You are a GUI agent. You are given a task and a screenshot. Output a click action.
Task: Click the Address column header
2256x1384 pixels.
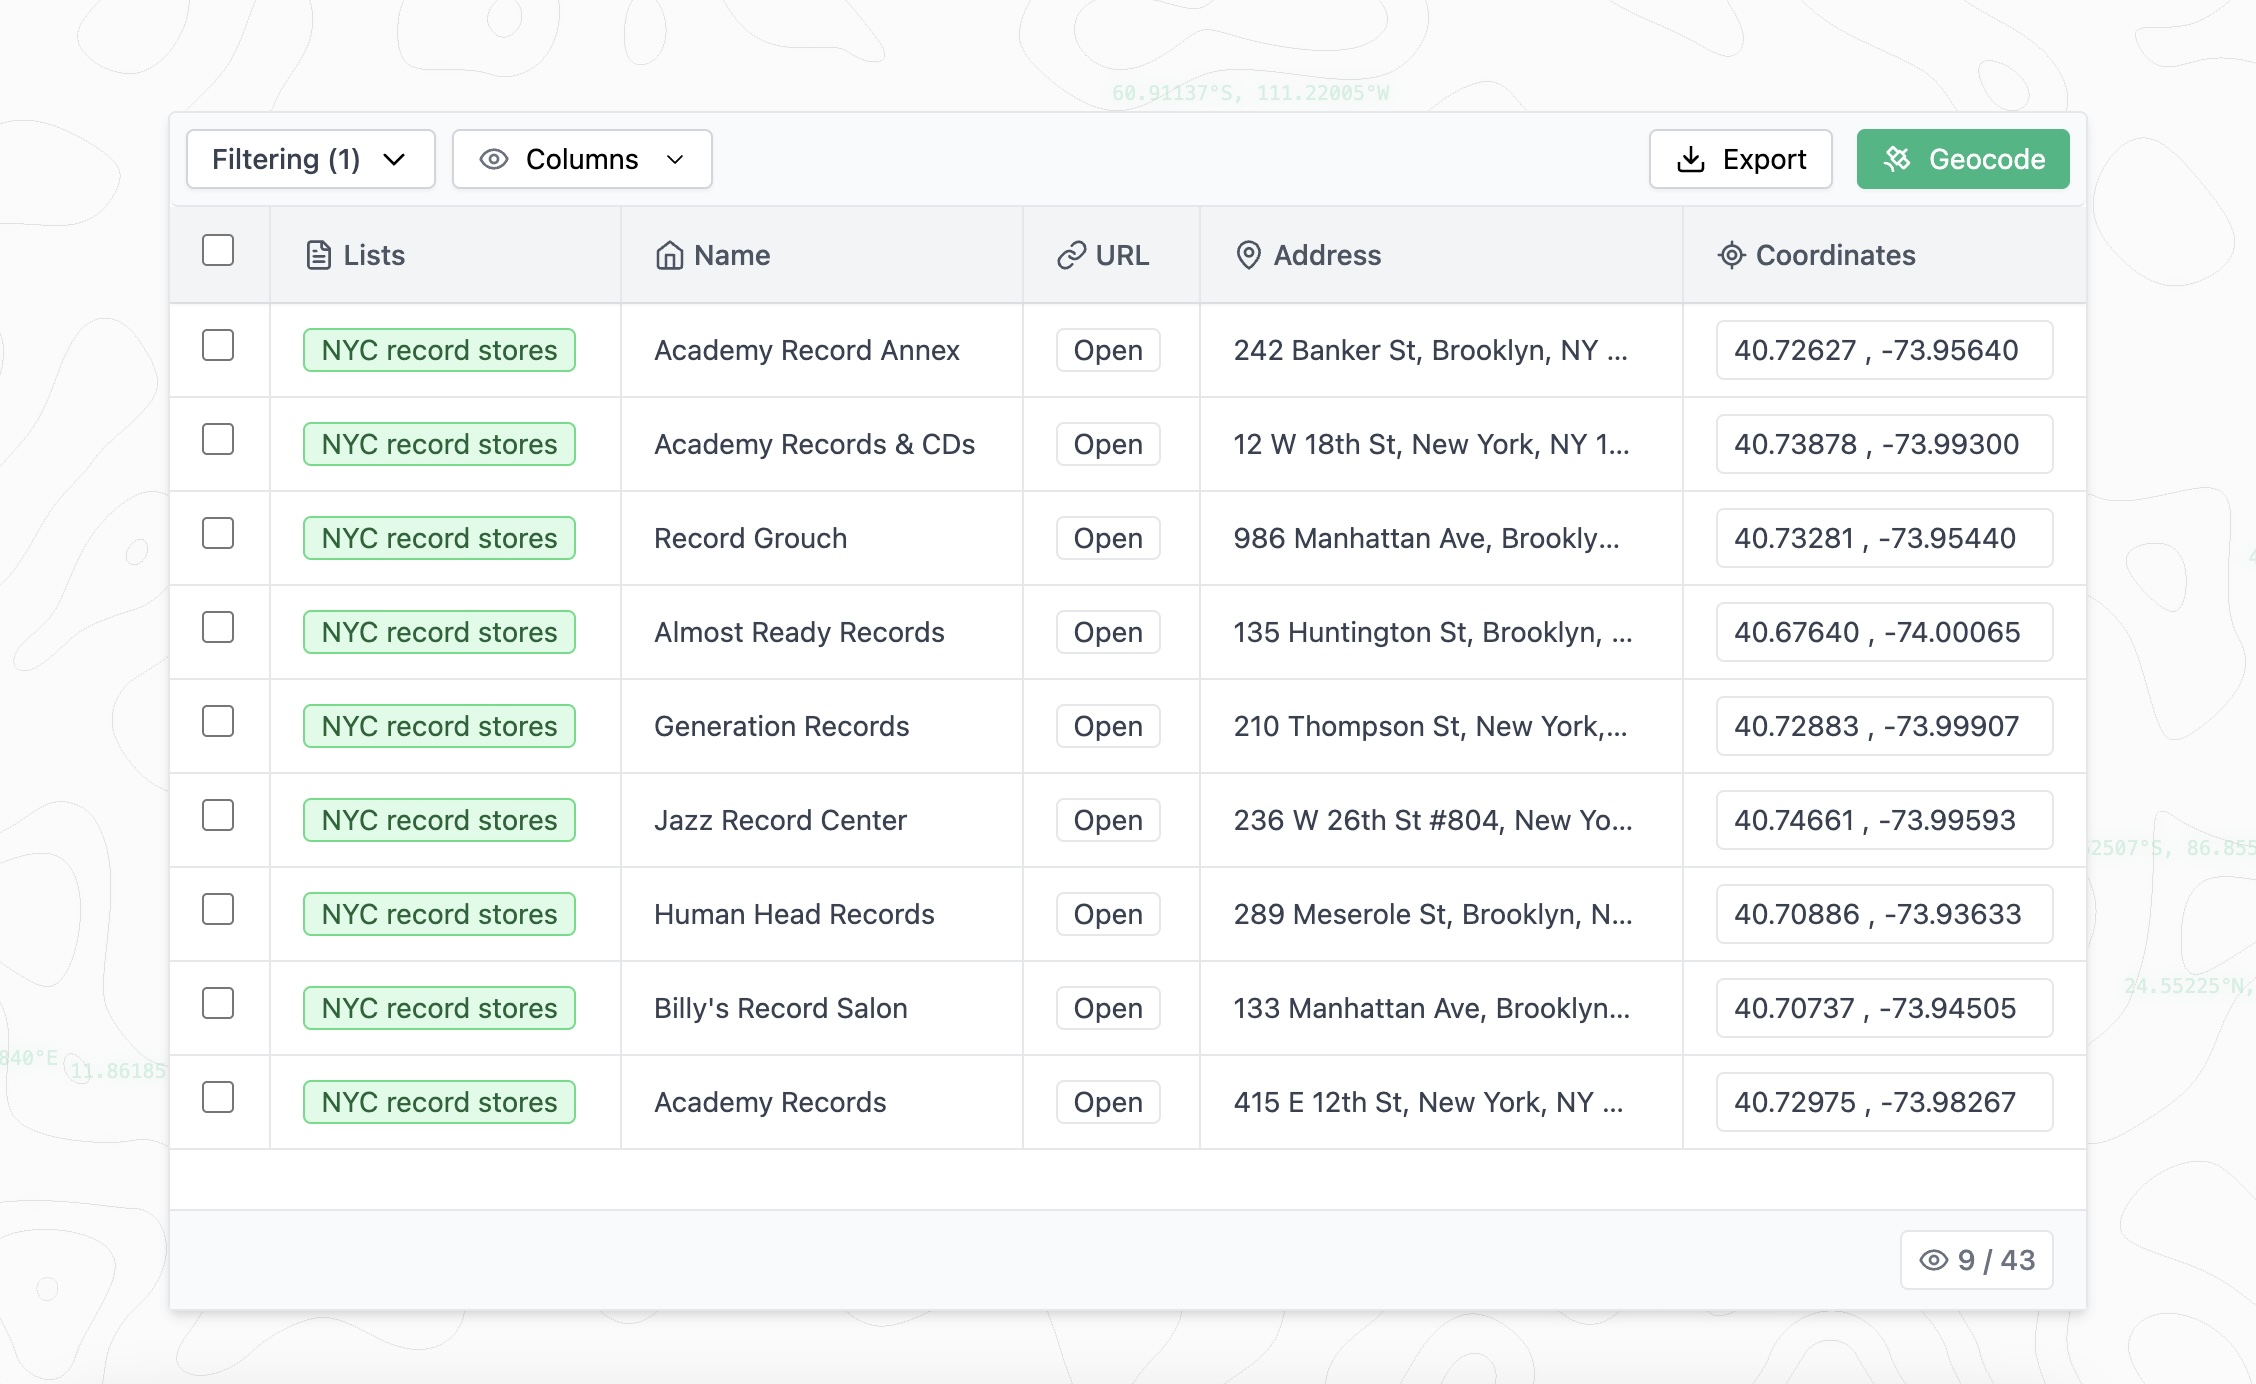pyautogui.click(x=1327, y=255)
